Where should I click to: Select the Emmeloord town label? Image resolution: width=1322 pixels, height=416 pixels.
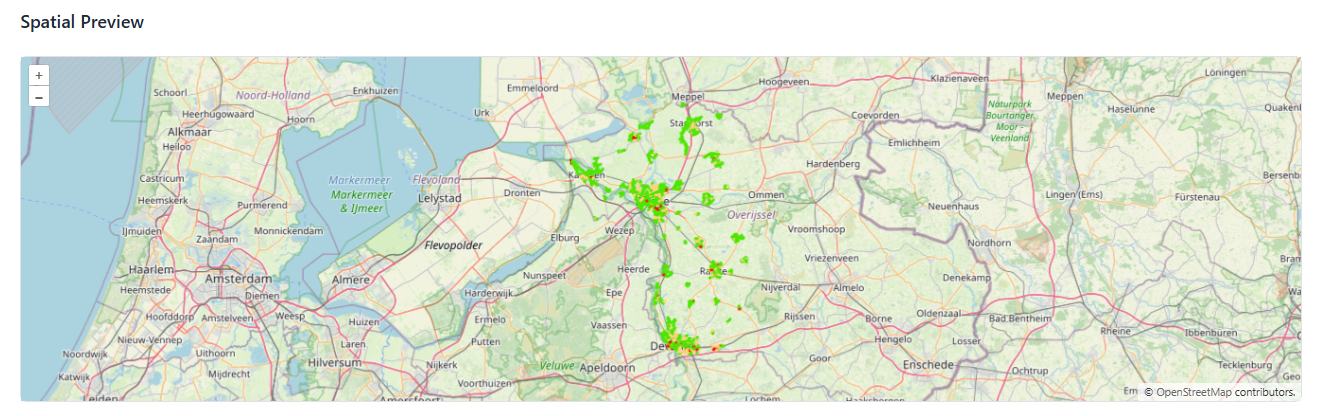coord(532,88)
